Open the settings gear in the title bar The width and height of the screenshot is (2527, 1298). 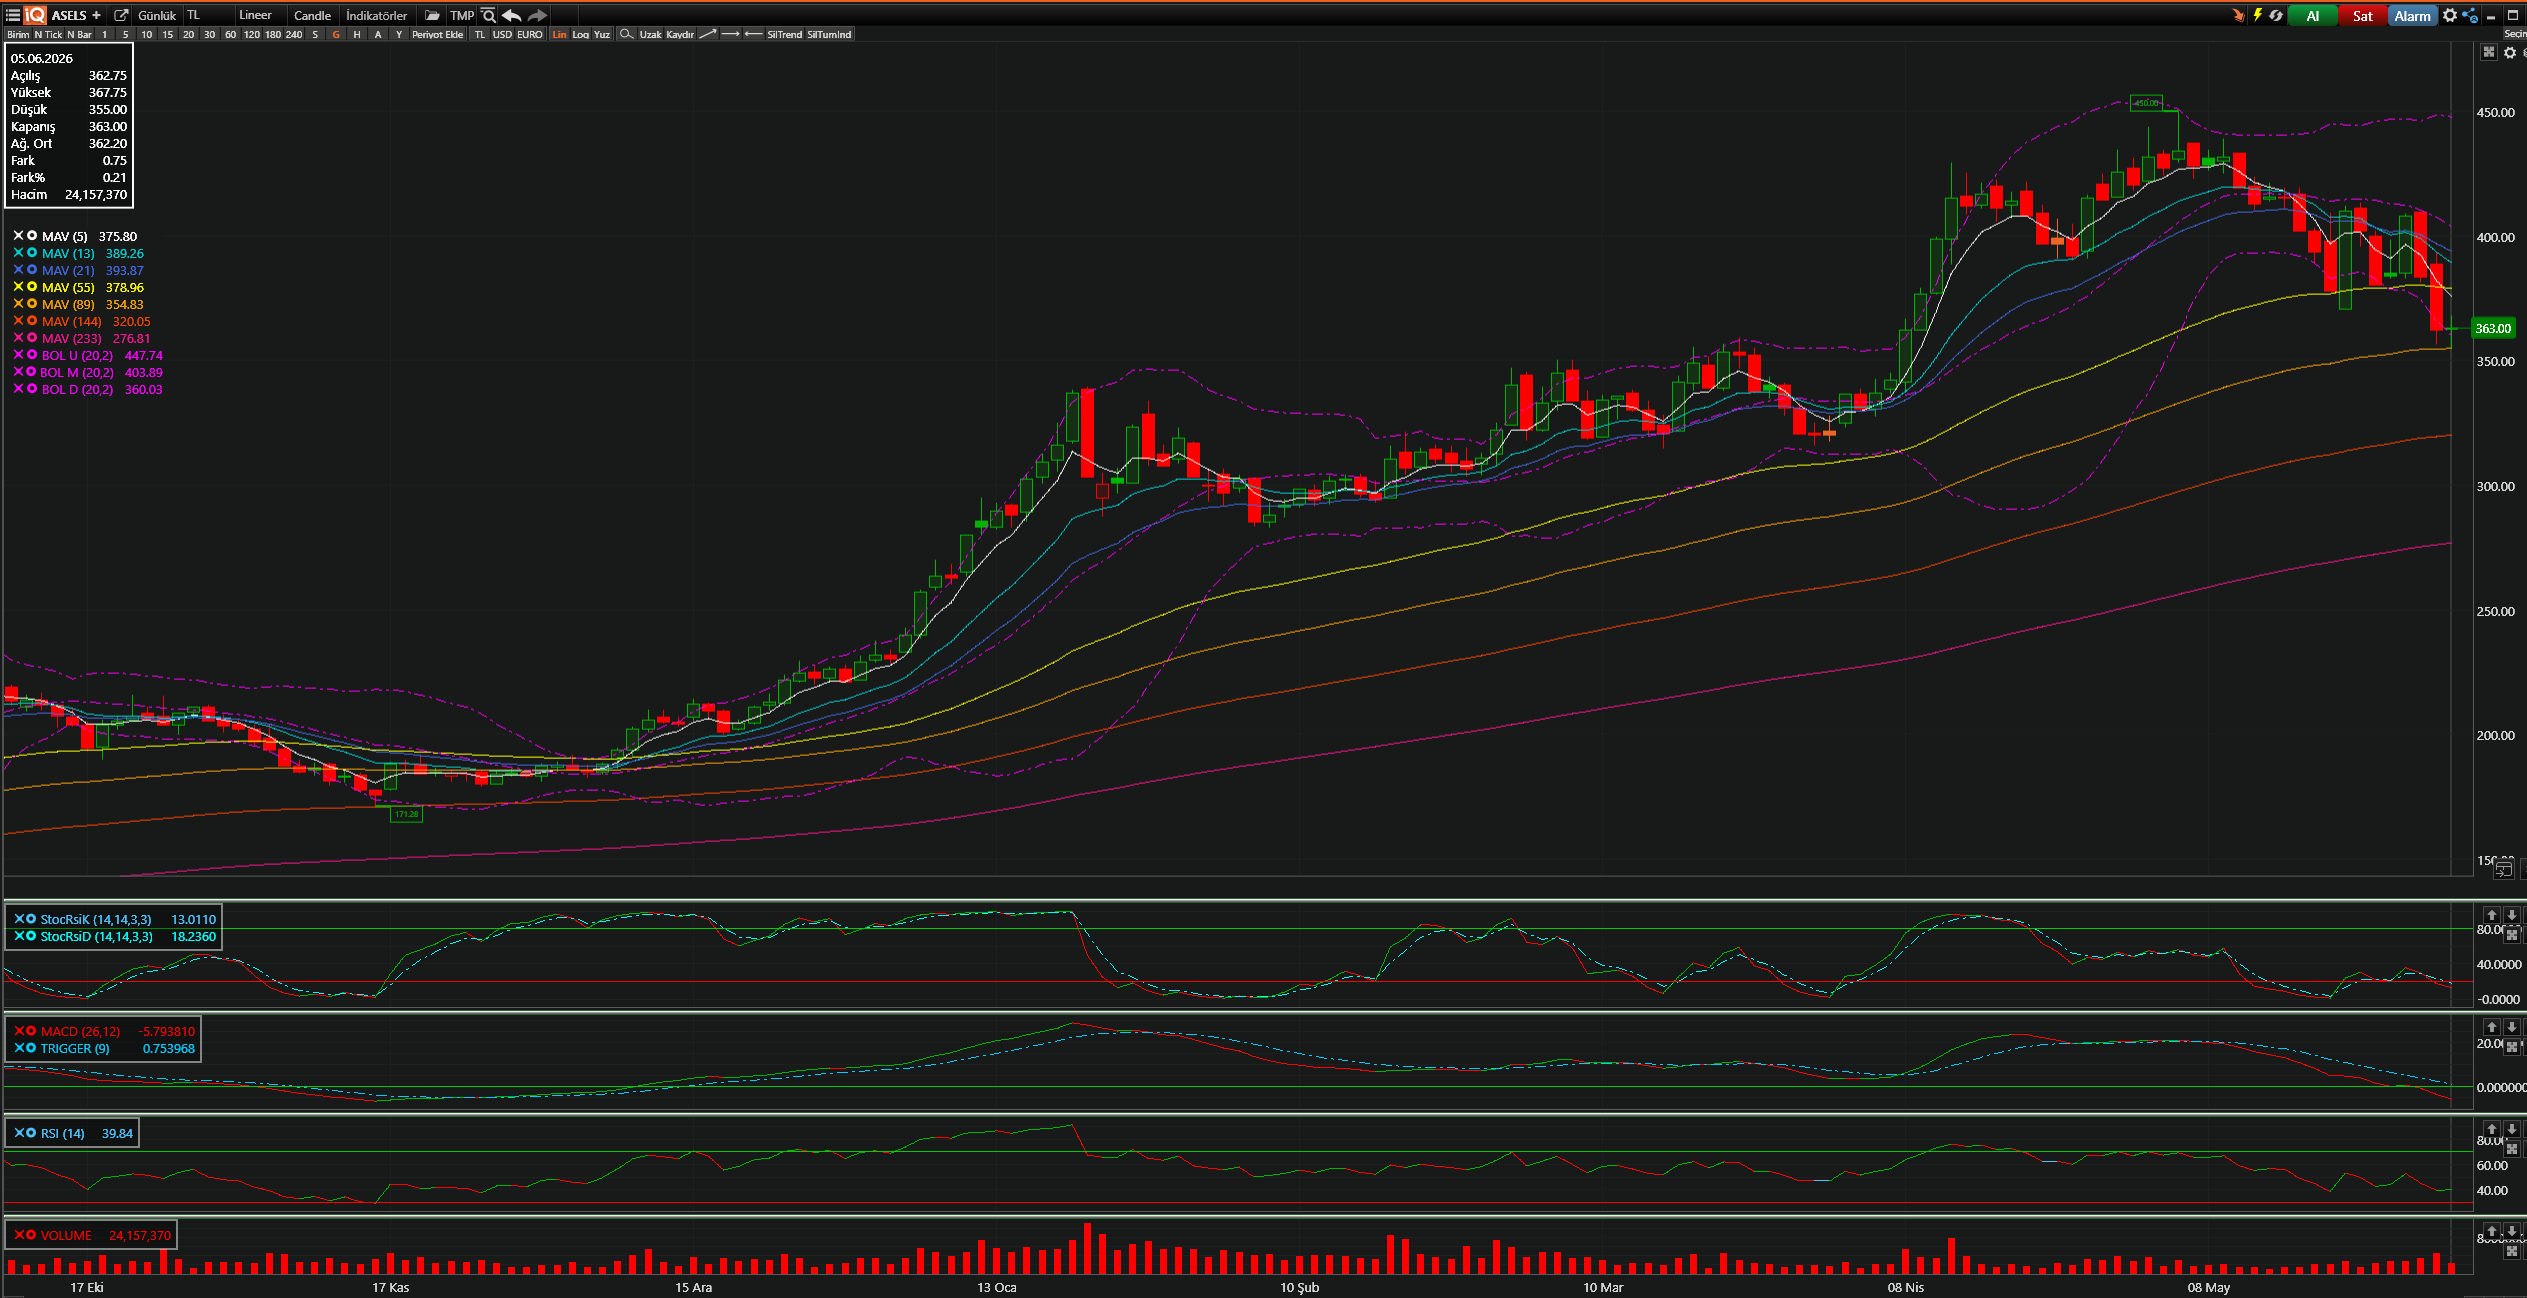[2450, 15]
